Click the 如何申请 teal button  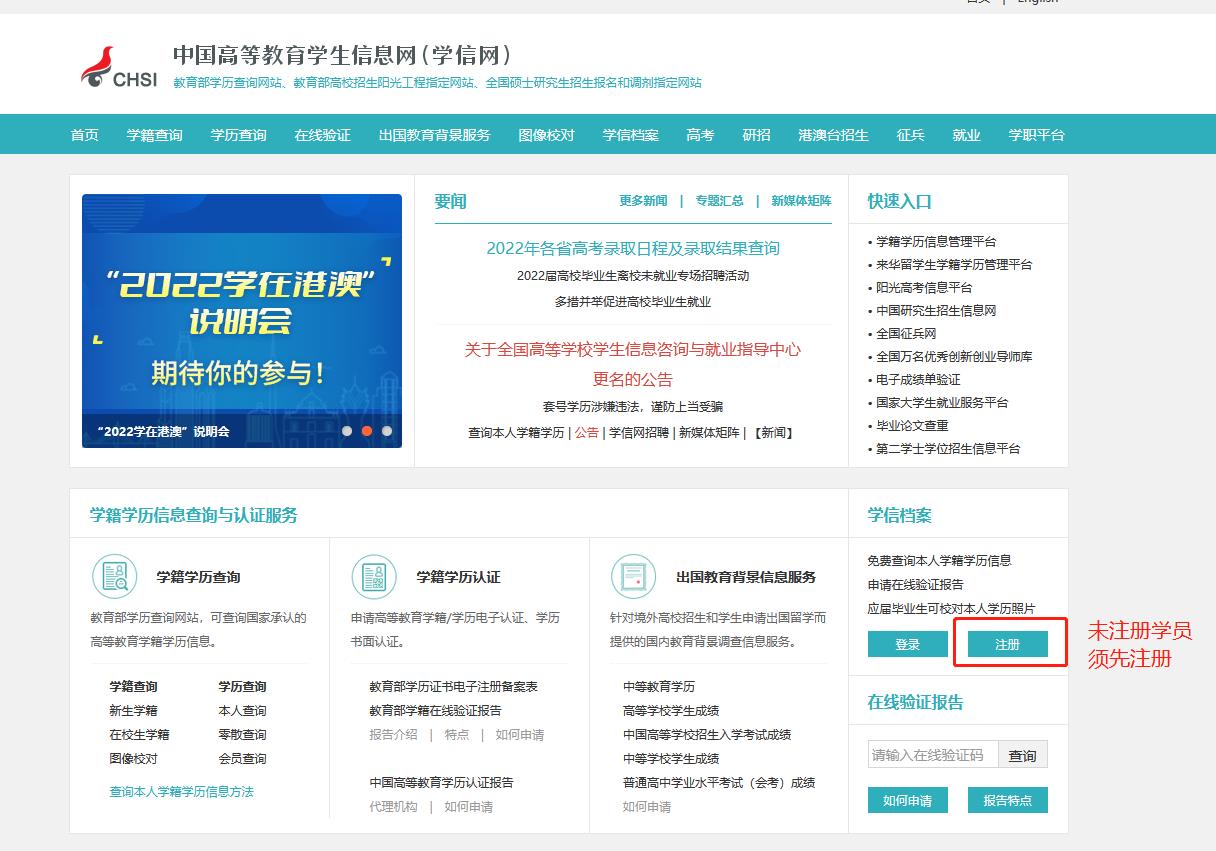coord(908,800)
